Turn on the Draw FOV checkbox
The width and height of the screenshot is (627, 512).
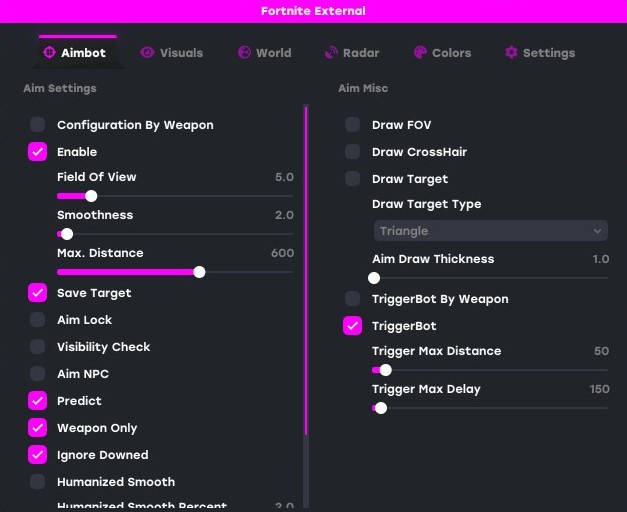(x=352, y=125)
